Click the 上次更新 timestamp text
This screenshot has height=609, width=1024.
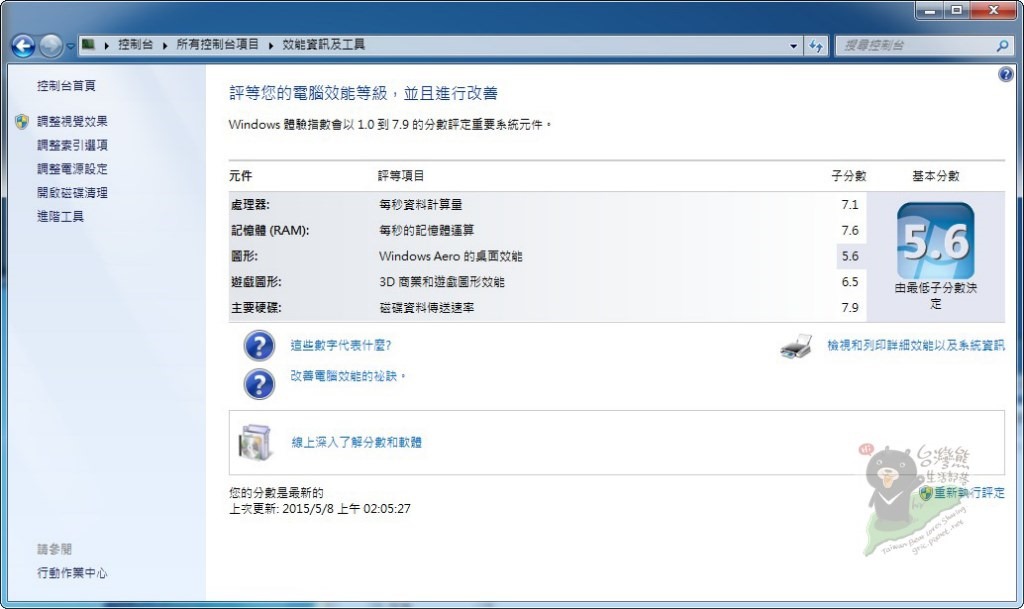pos(319,508)
